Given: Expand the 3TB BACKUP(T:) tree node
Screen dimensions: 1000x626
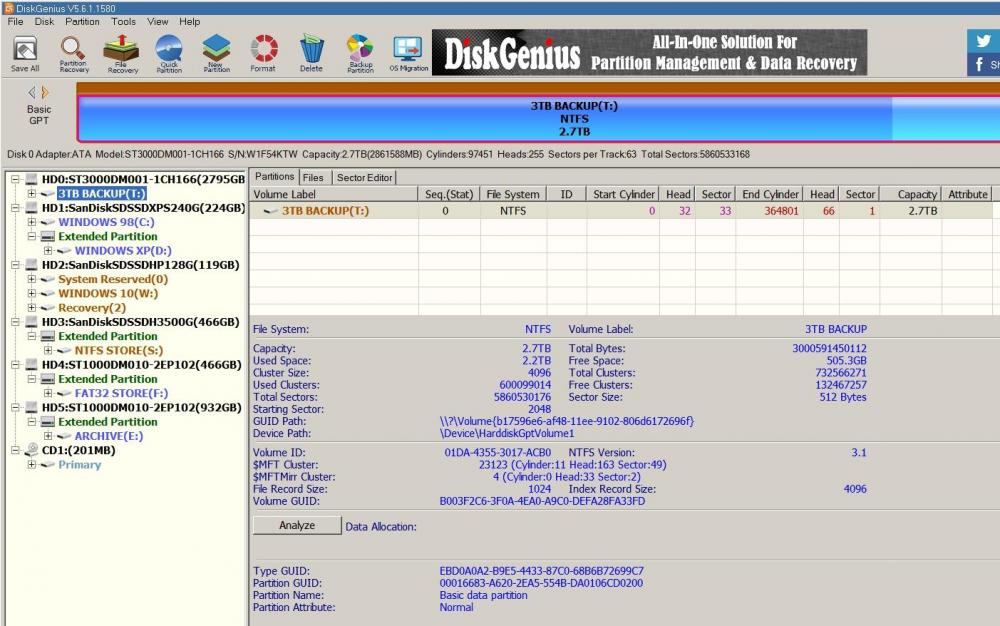Looking at the screenshot, I should pyautogui.click(x=31, y=193).
